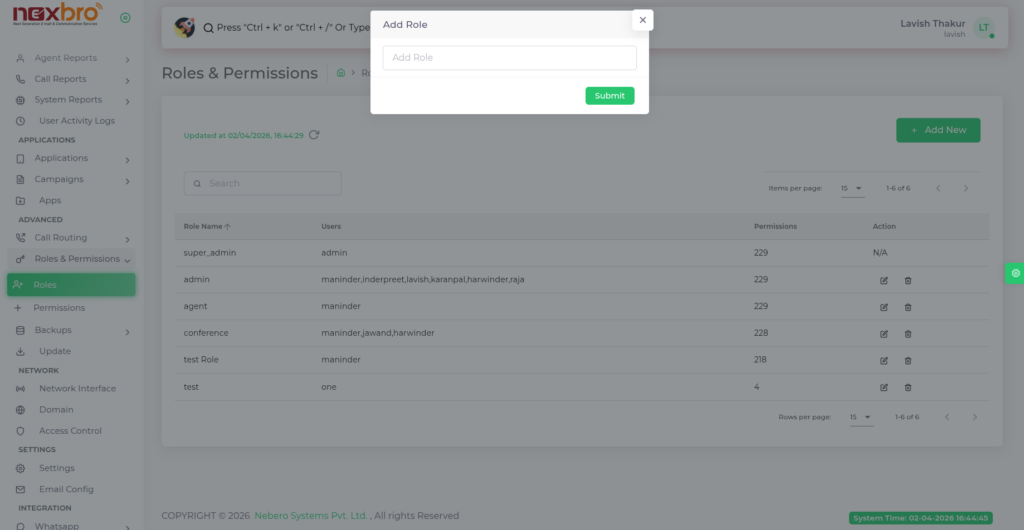Click the edit icon for conference role
This screenshot has width=1024, height=530.
point(884,334)
